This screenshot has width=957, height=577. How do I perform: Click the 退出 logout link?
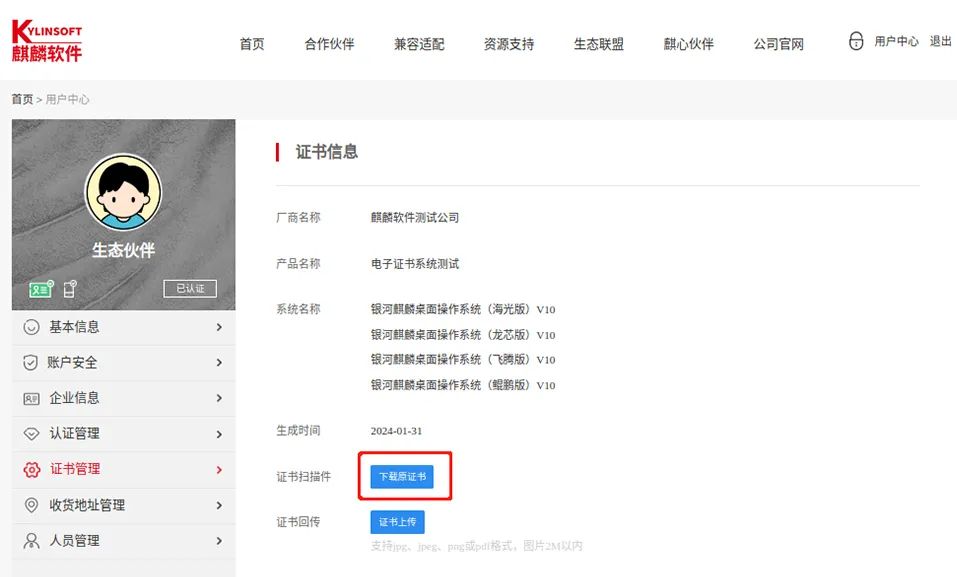pyautogui.click(x=940, y=42)
